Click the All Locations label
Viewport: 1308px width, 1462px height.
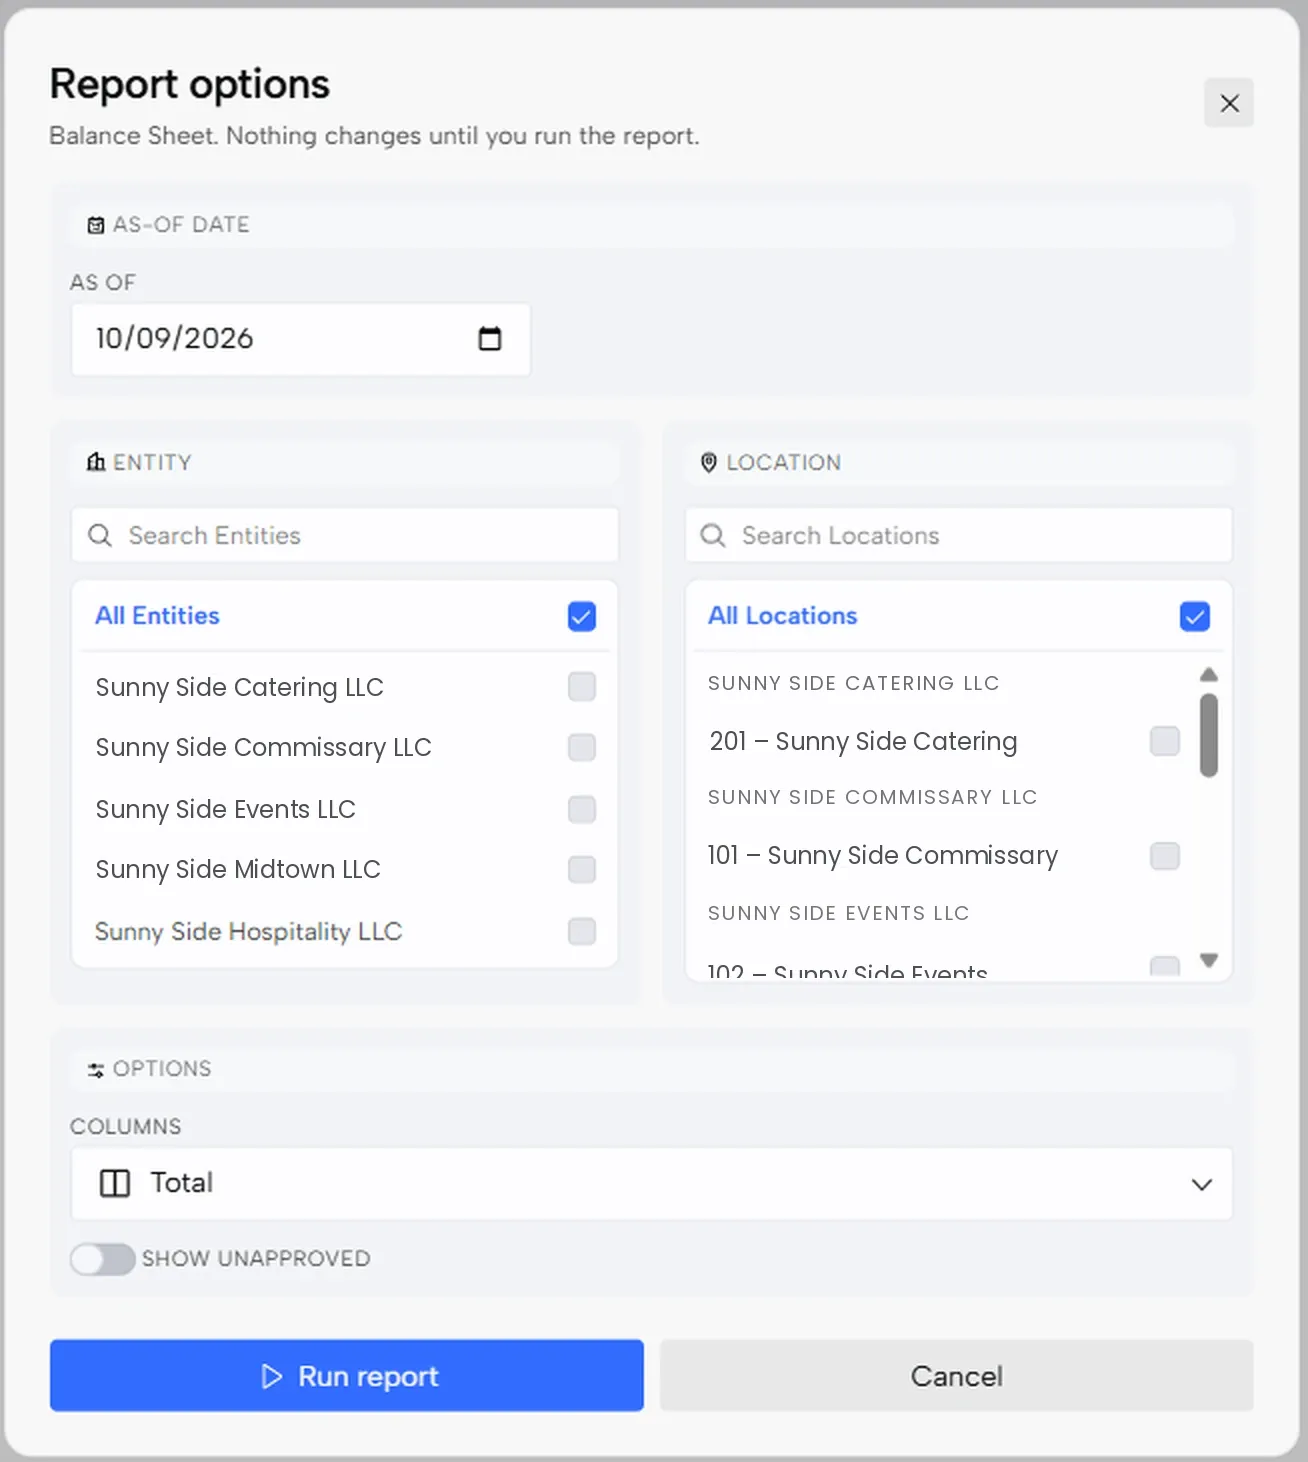point(782,615)
